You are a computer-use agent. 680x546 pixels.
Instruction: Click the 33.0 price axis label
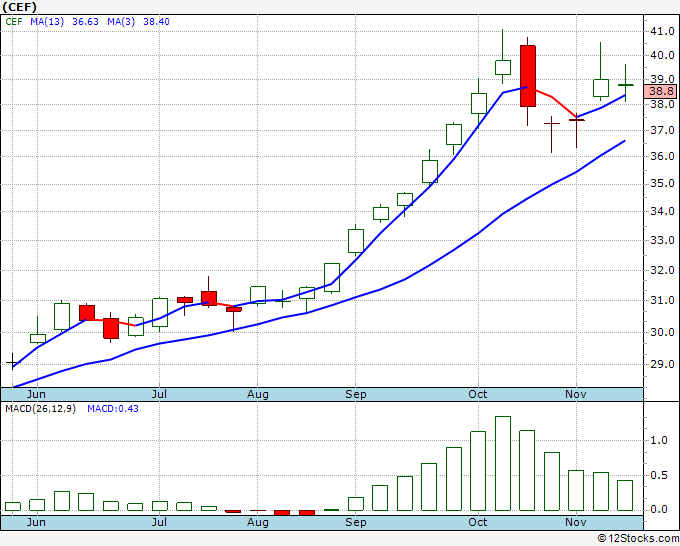pyautogui.click(x=662, y=240)
